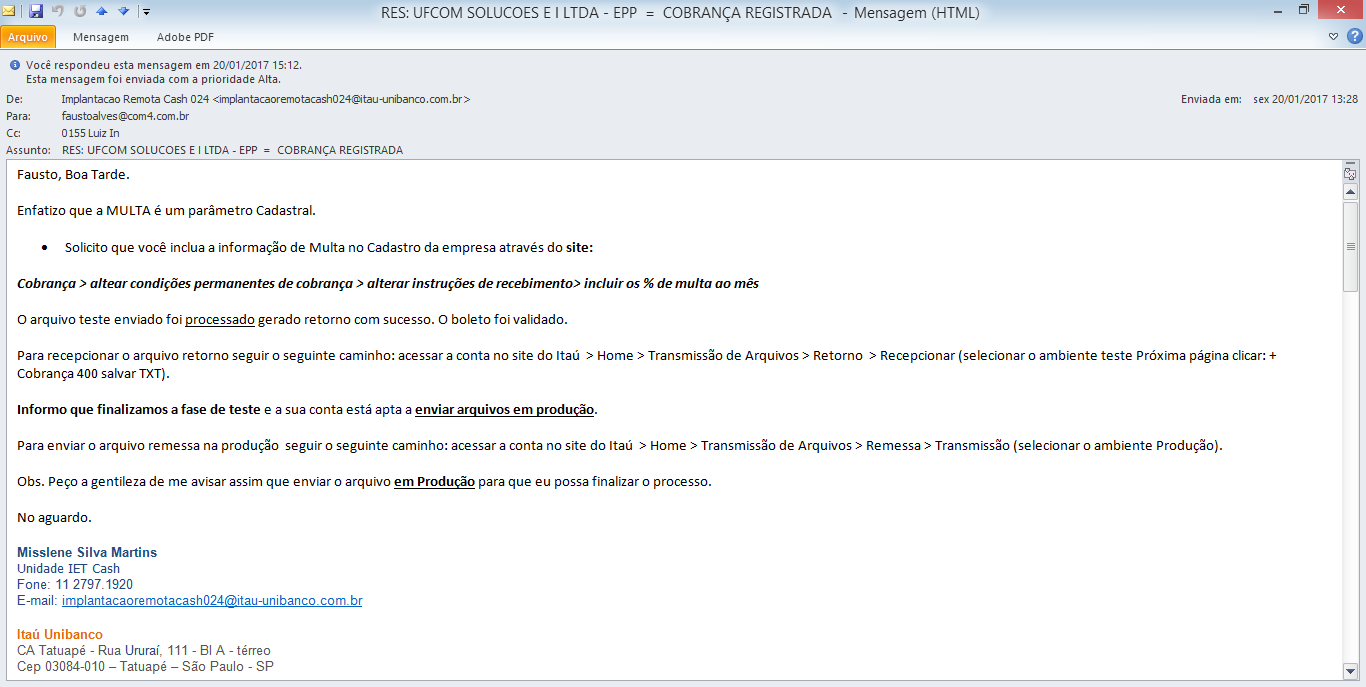
Task: Click 'Enfatizo que a MULTA' sentence
Action: [x=166, y=211]
